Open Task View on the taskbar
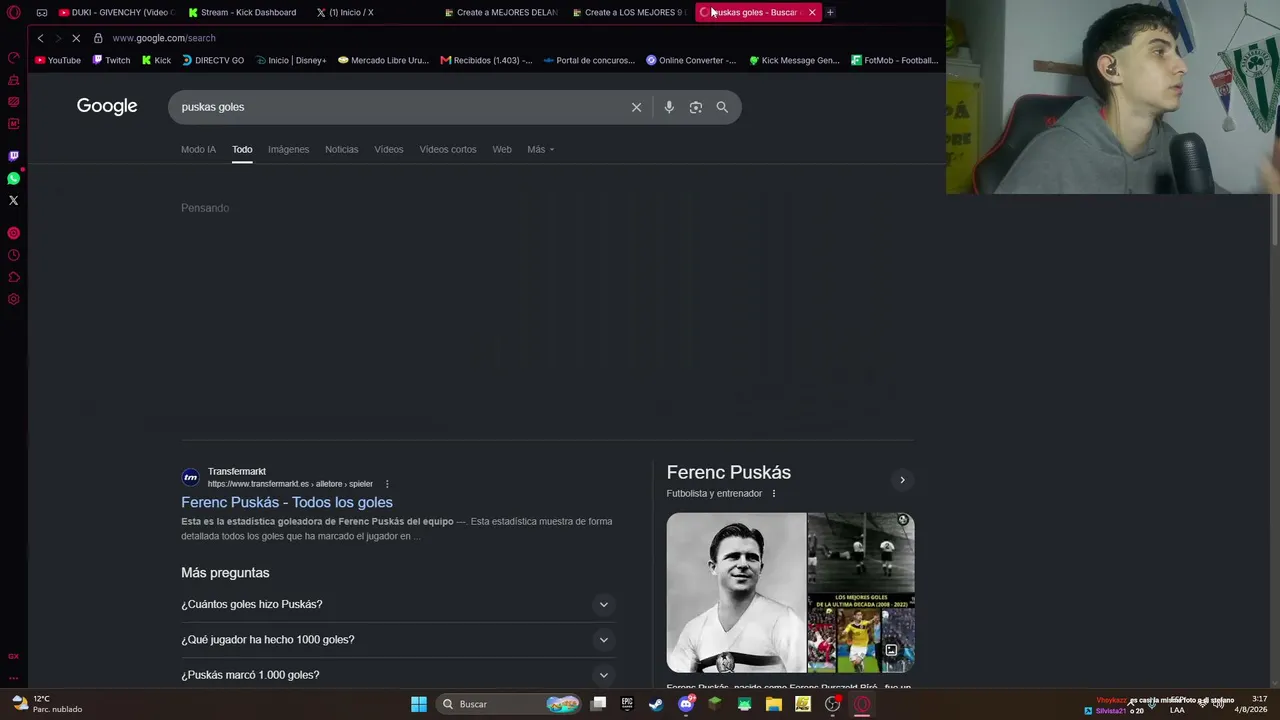The image size is (1280, 720). tap(598, 704)
